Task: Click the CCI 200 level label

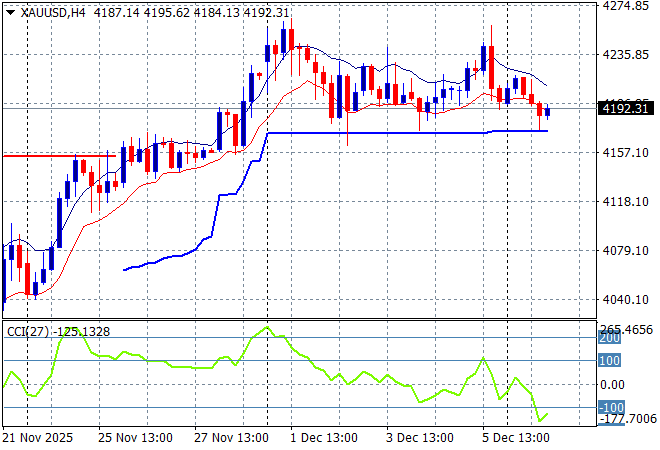Action: pos(609,338)
